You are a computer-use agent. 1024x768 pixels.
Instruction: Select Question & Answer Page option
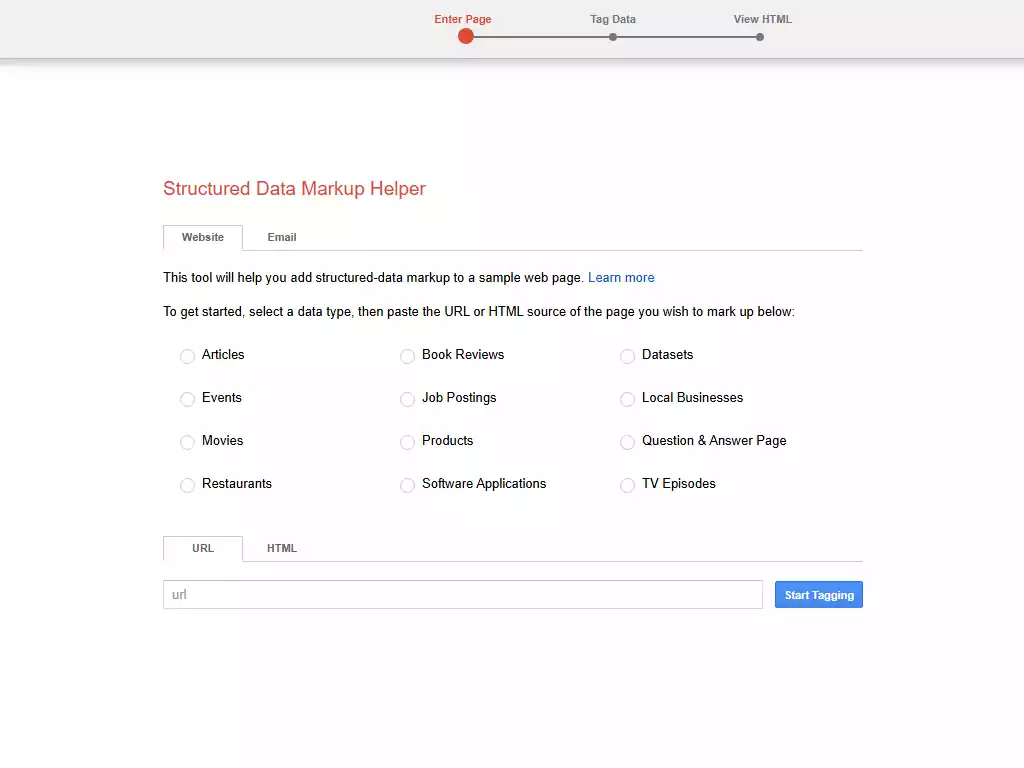(627, 443)
